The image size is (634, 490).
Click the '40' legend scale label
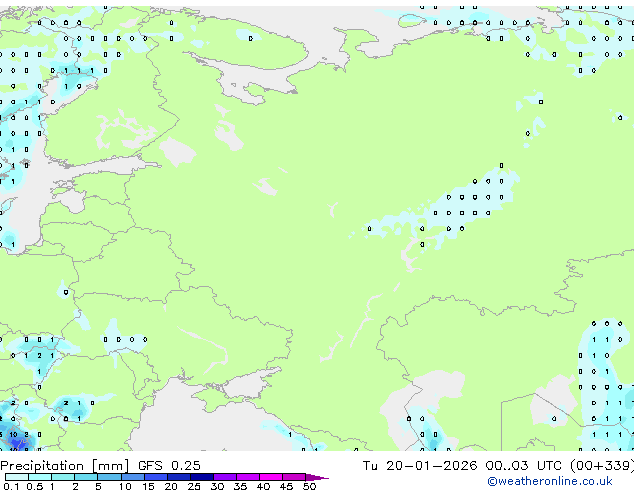point(263,486)
